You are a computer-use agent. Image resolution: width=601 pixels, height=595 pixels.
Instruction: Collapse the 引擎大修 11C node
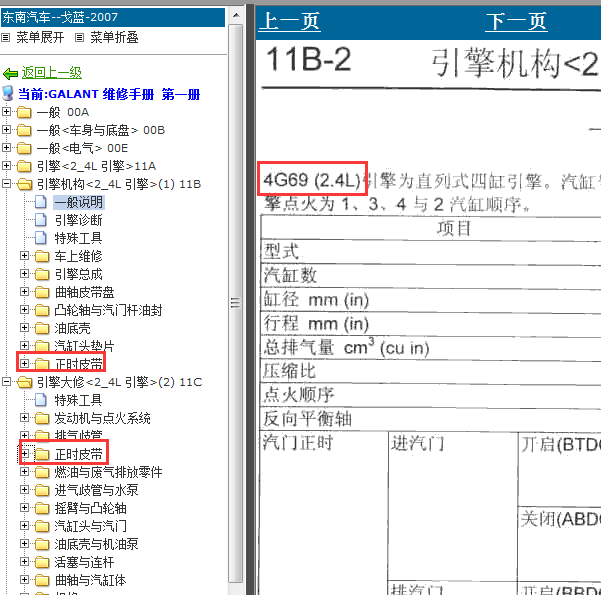tap(6, 381)
